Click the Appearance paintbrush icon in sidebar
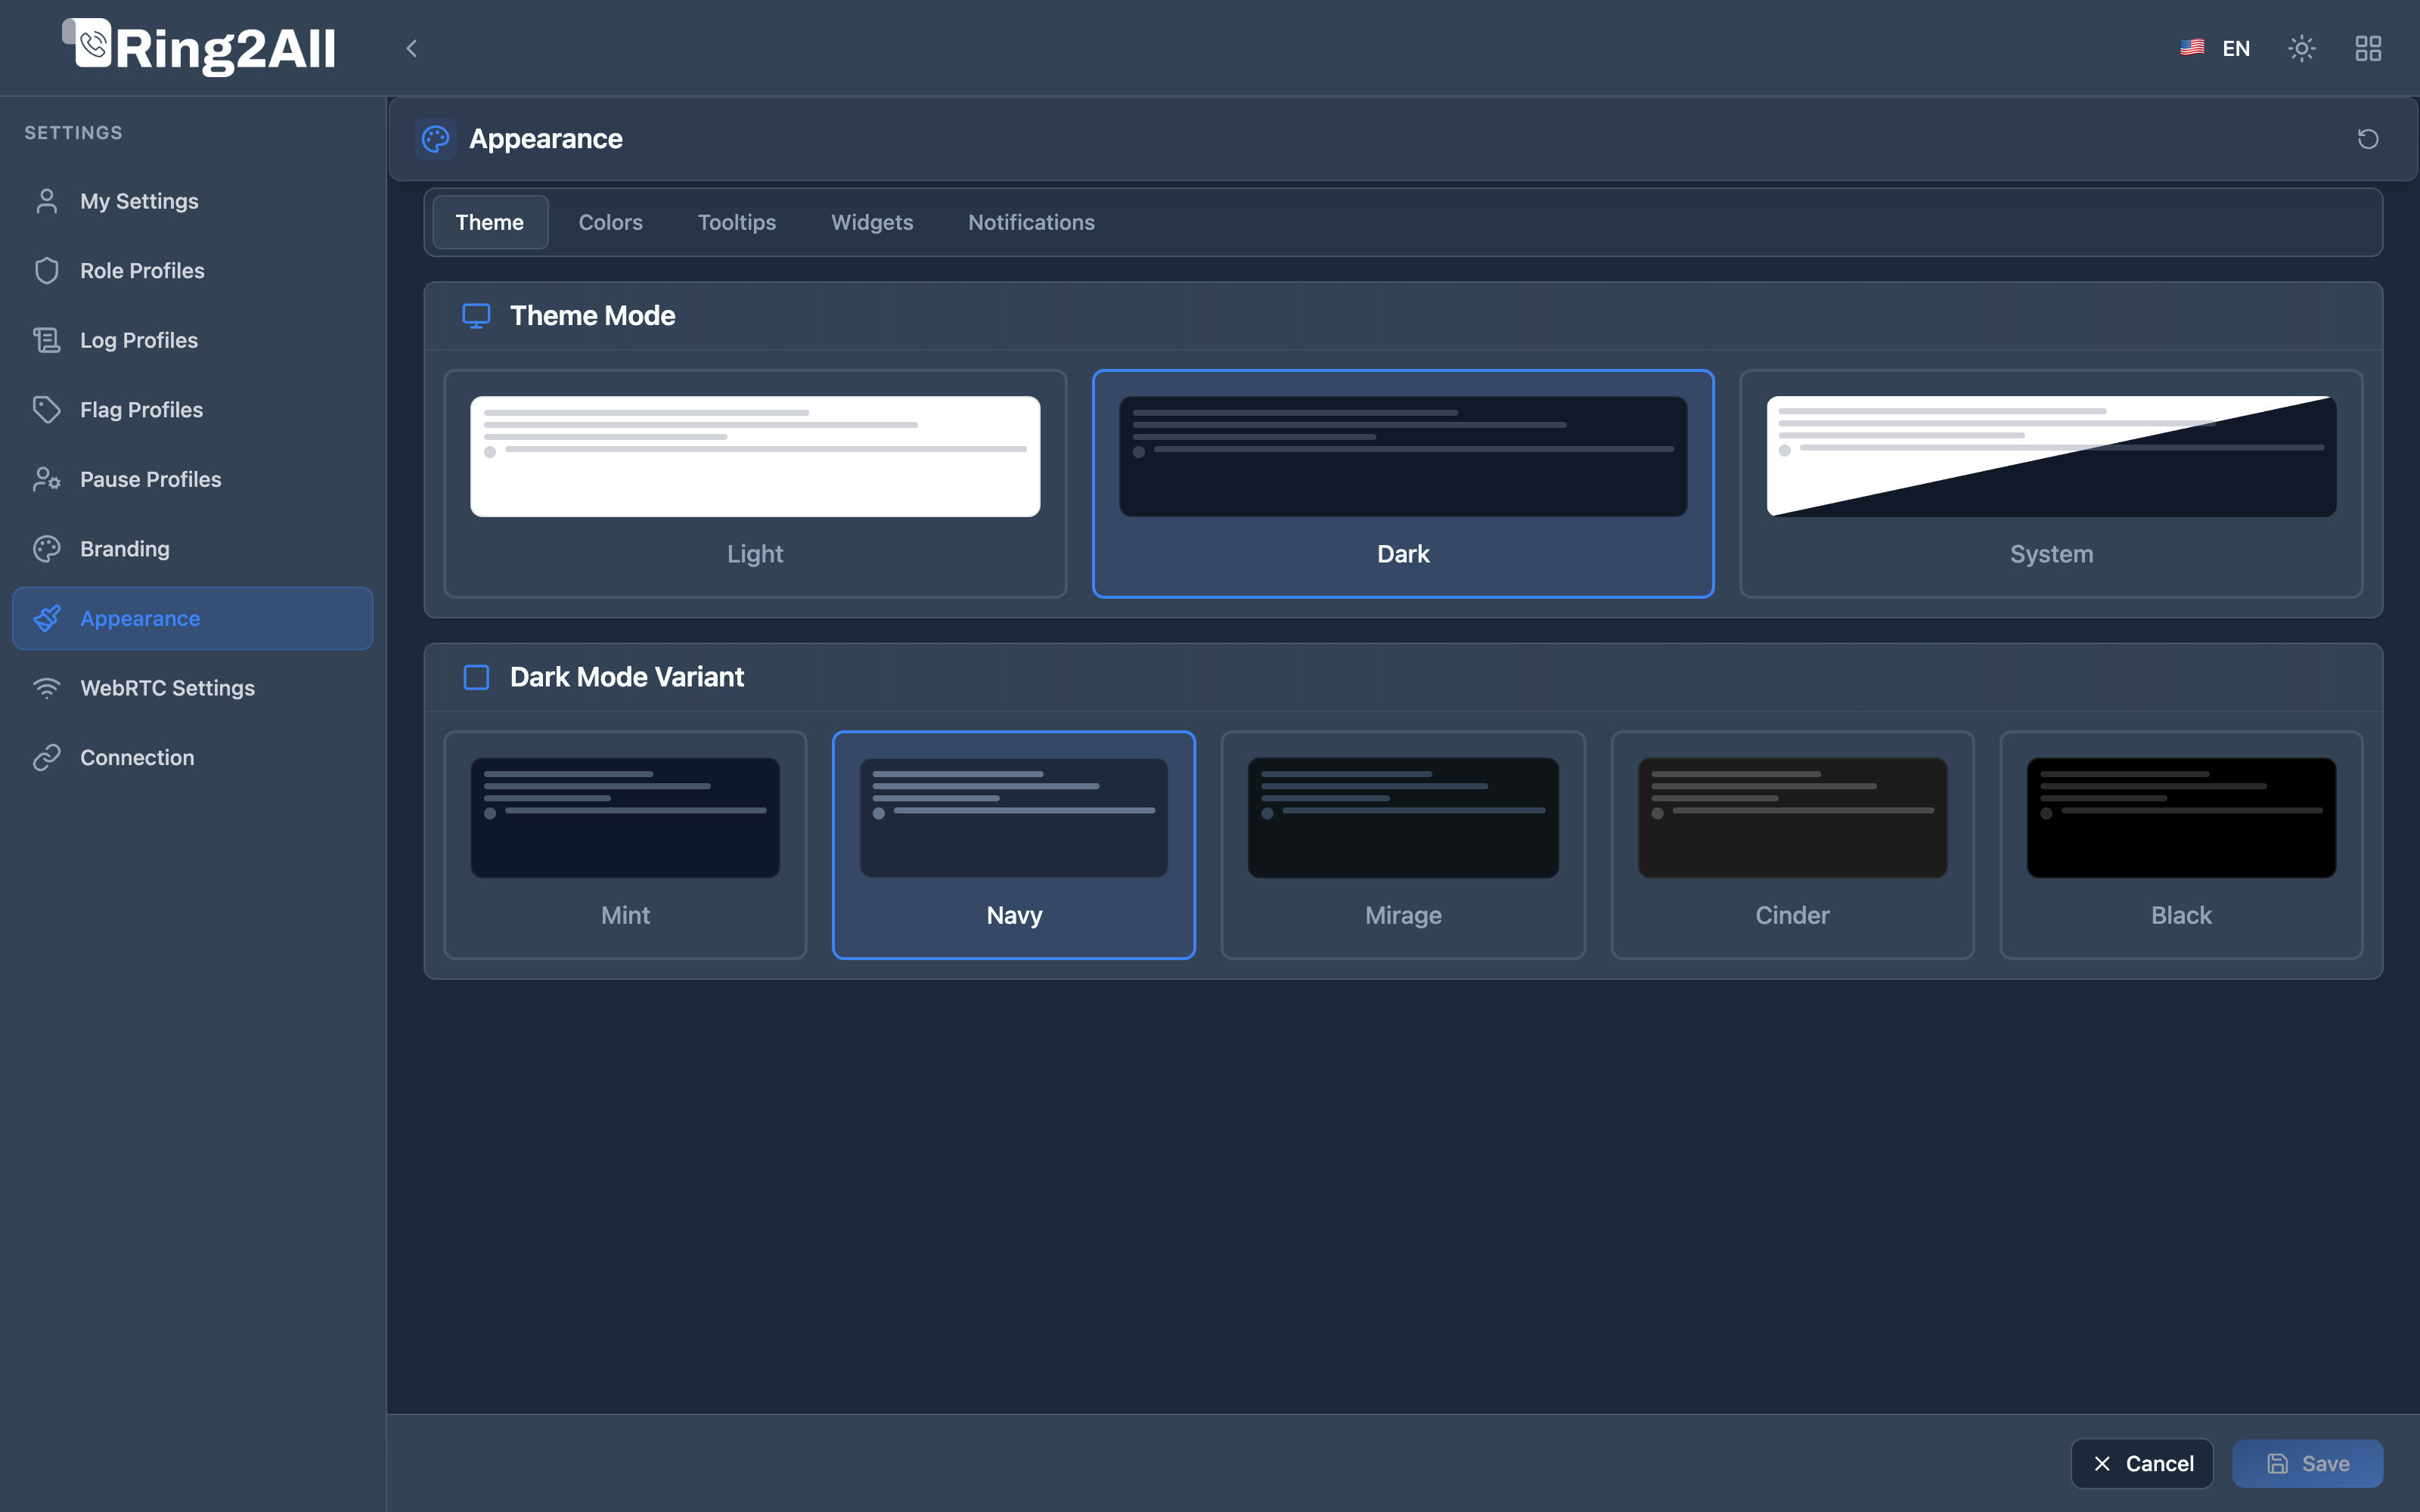Viewport: 2420px width, 1512px height. click(x=47, y=618)
